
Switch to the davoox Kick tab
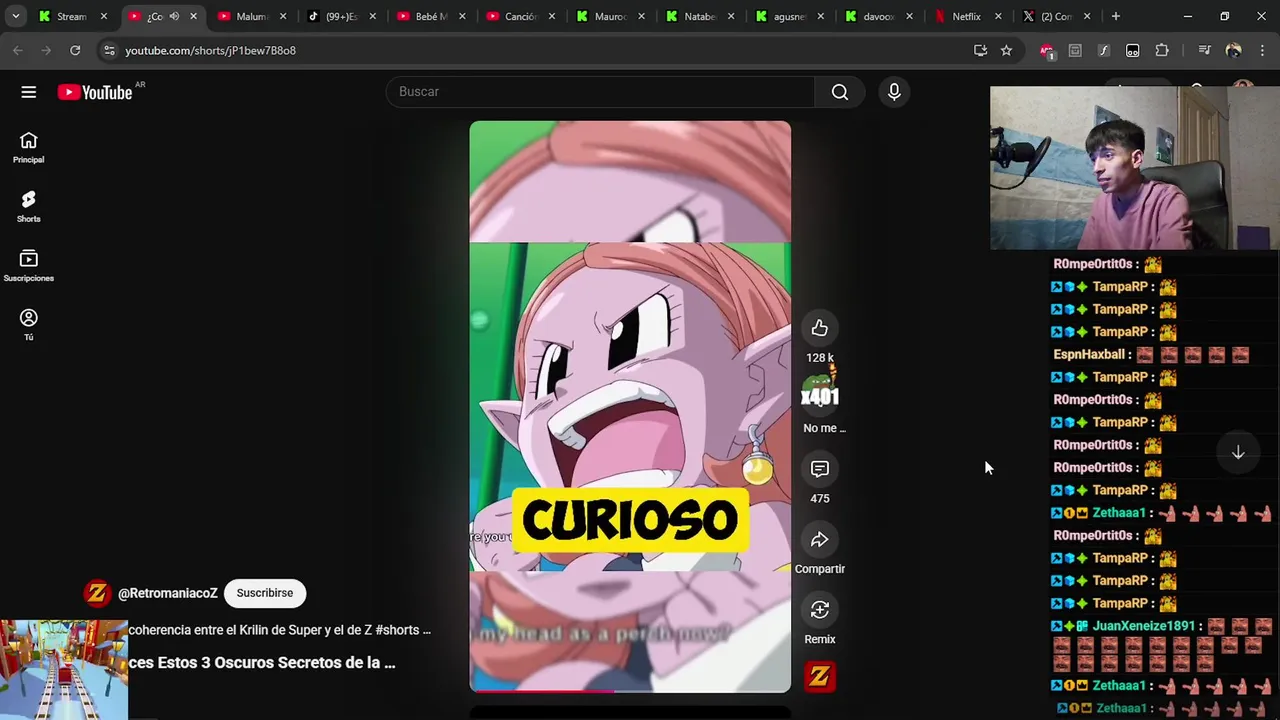pyautogui.click(x=877, y=16)
